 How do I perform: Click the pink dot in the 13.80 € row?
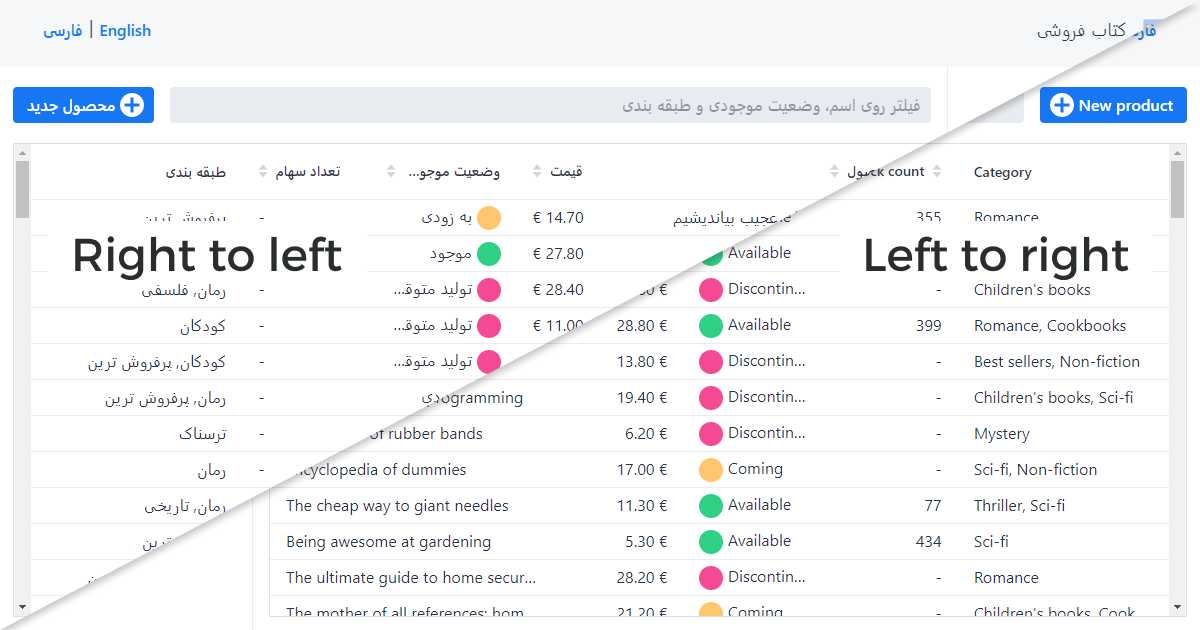(711, 362)
